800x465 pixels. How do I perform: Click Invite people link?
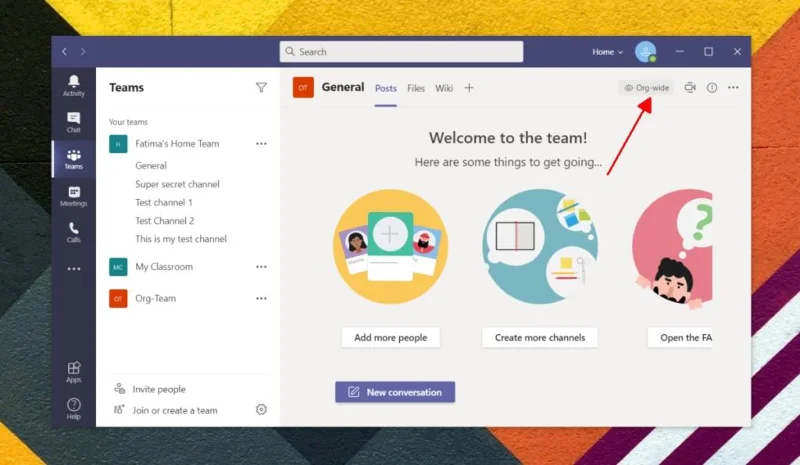[150, 389]
